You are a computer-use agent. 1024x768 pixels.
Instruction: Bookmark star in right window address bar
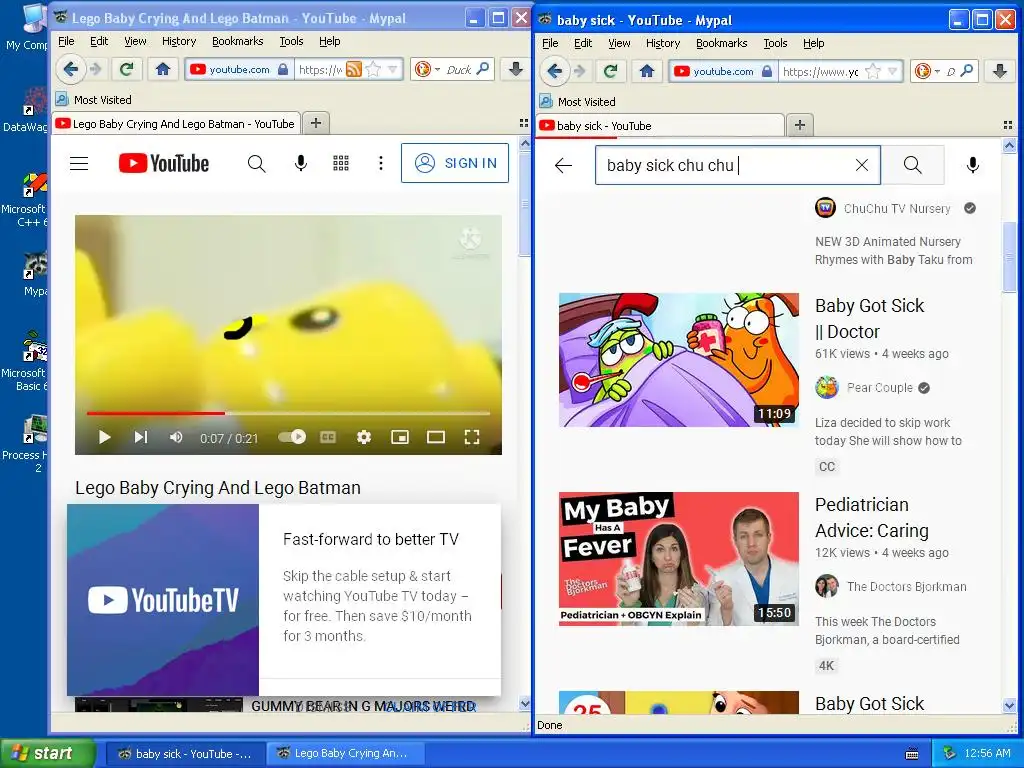click(872, 71)
